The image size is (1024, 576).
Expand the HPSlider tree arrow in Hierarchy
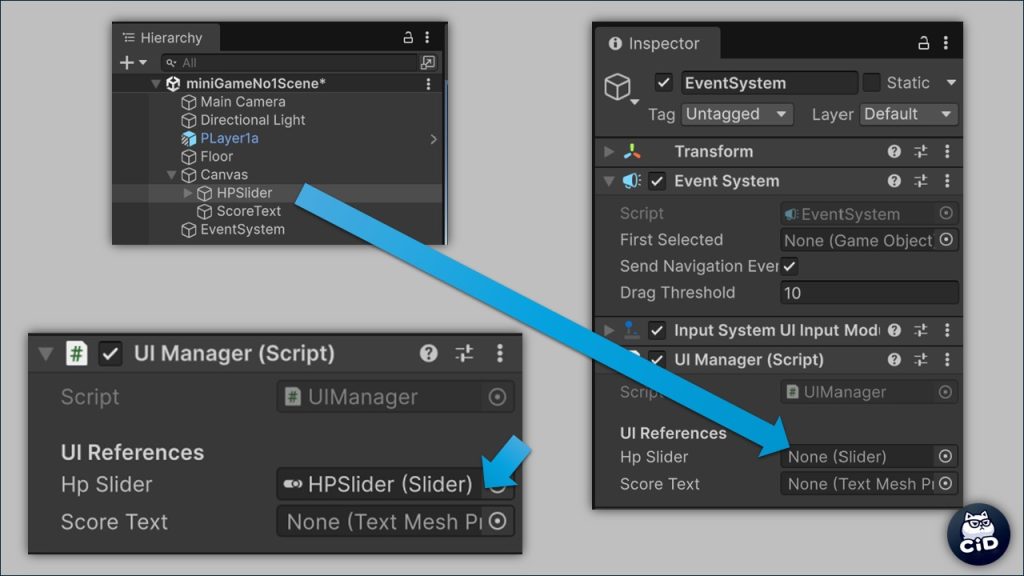pyautogui.click(x=188, y=193)
